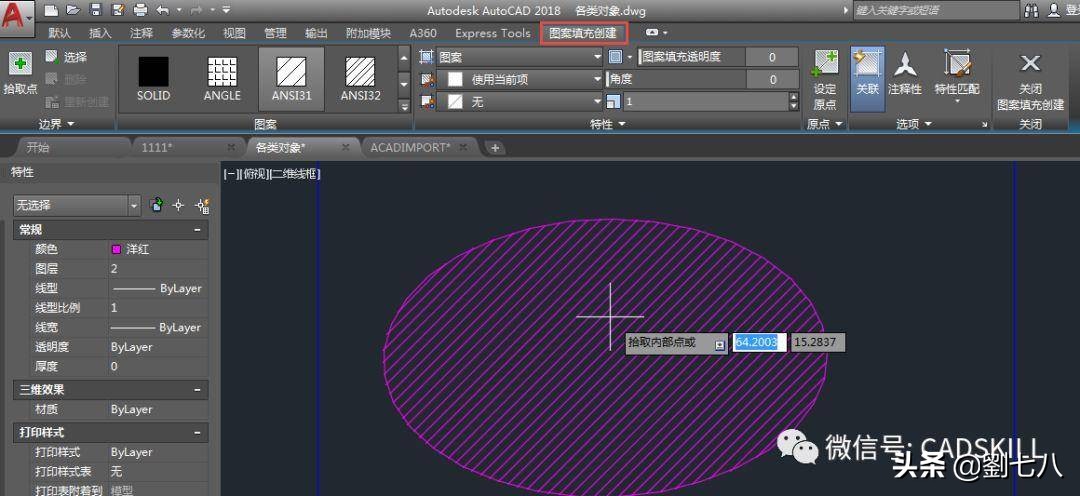Expand the 原点 panel
1080x496 pixels.
pos(824,124)
